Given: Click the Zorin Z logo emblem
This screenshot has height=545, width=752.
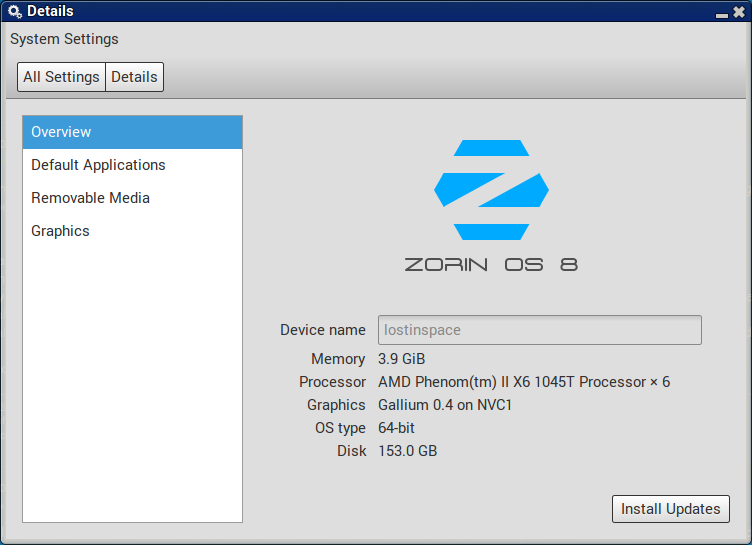Looking at the screenshot, I should click(x=491, y=190).
